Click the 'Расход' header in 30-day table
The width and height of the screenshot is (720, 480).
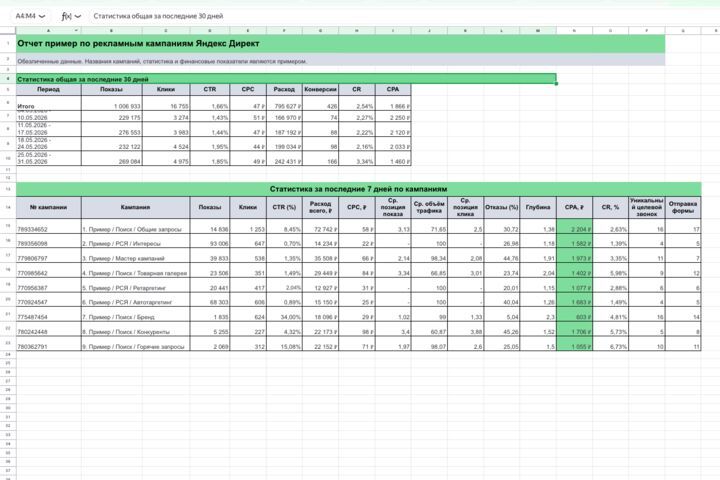284,90
